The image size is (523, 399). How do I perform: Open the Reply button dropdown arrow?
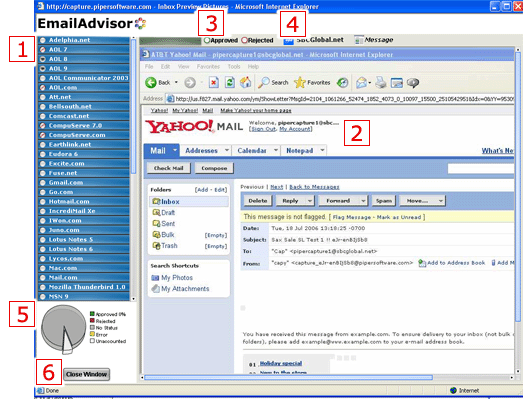tap(310, 201)
